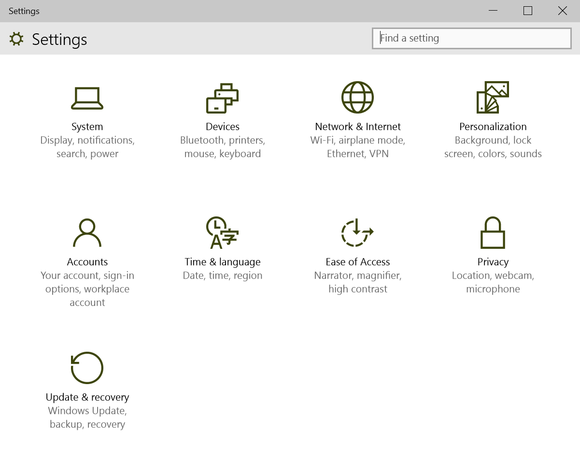Select the Devices label
Viewport: 580px width, 458px height.
tap(222, 127)
